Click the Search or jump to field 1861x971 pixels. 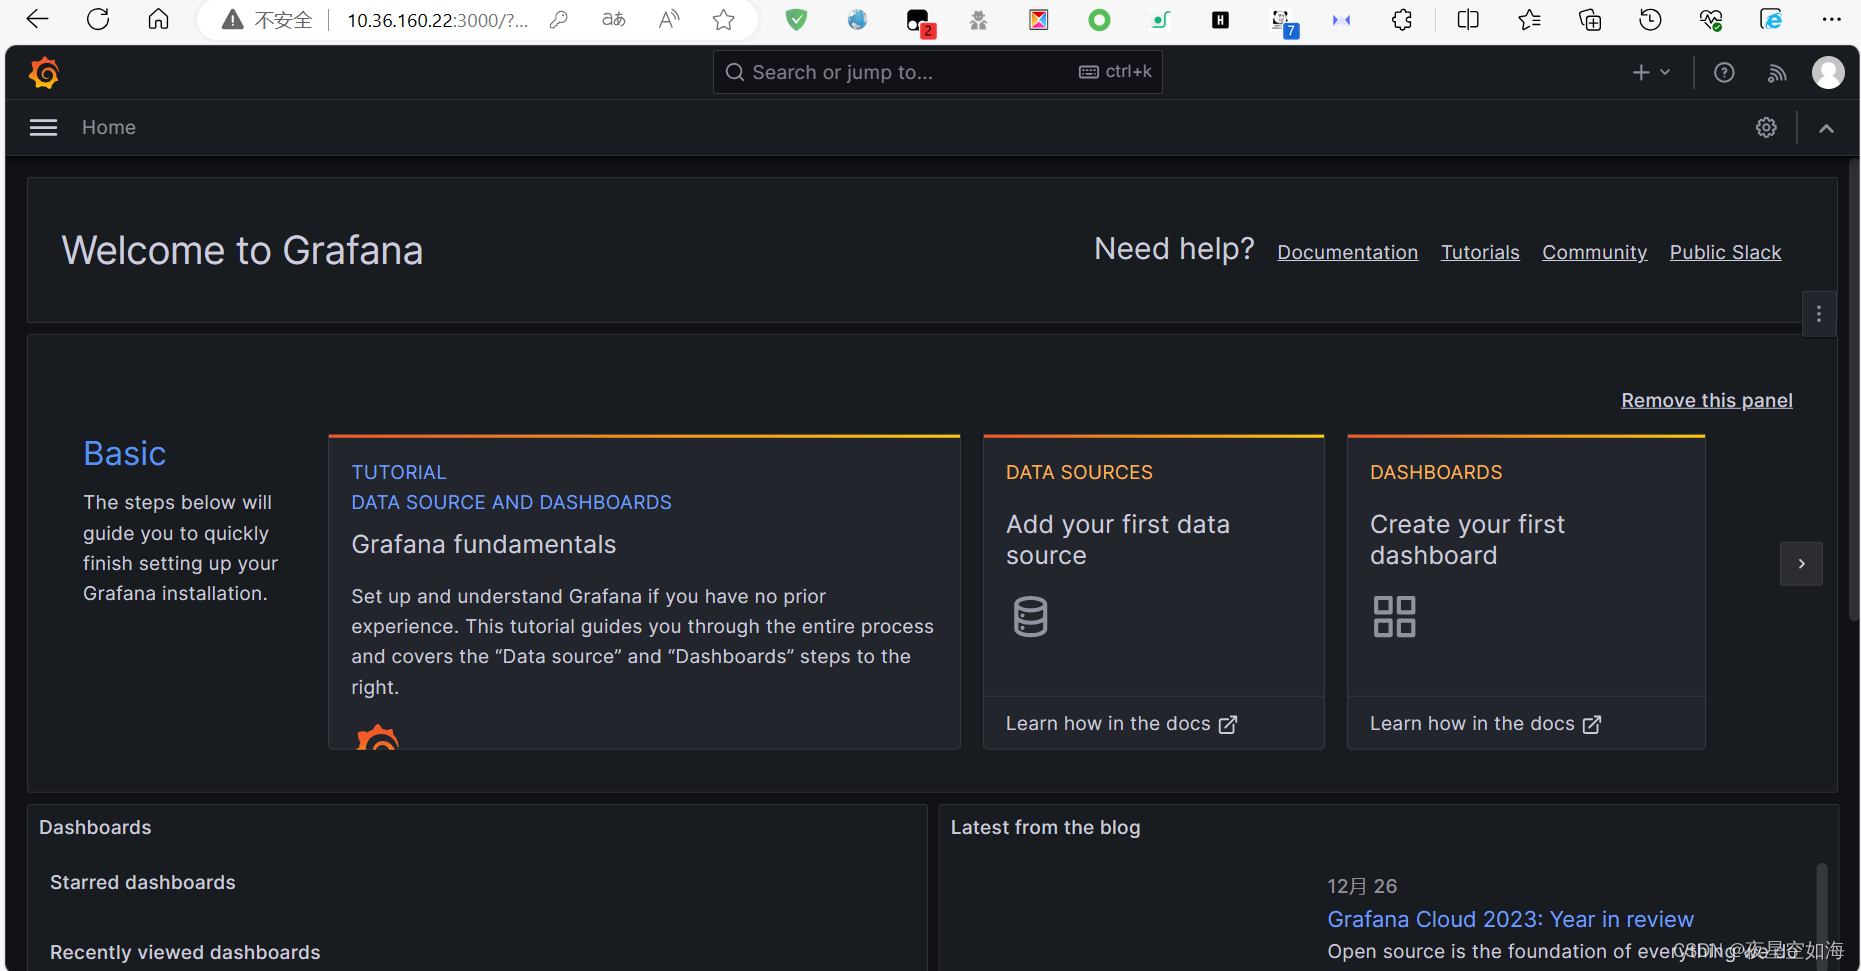tap(900, 72)
